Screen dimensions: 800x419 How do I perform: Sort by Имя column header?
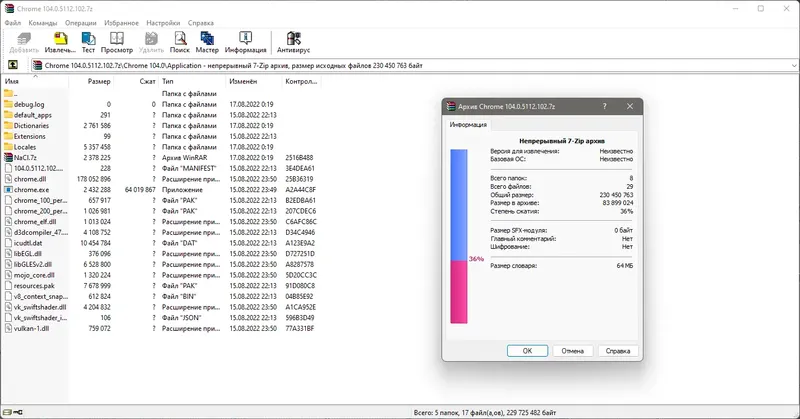pyautogui.click(x=35, y=81)
